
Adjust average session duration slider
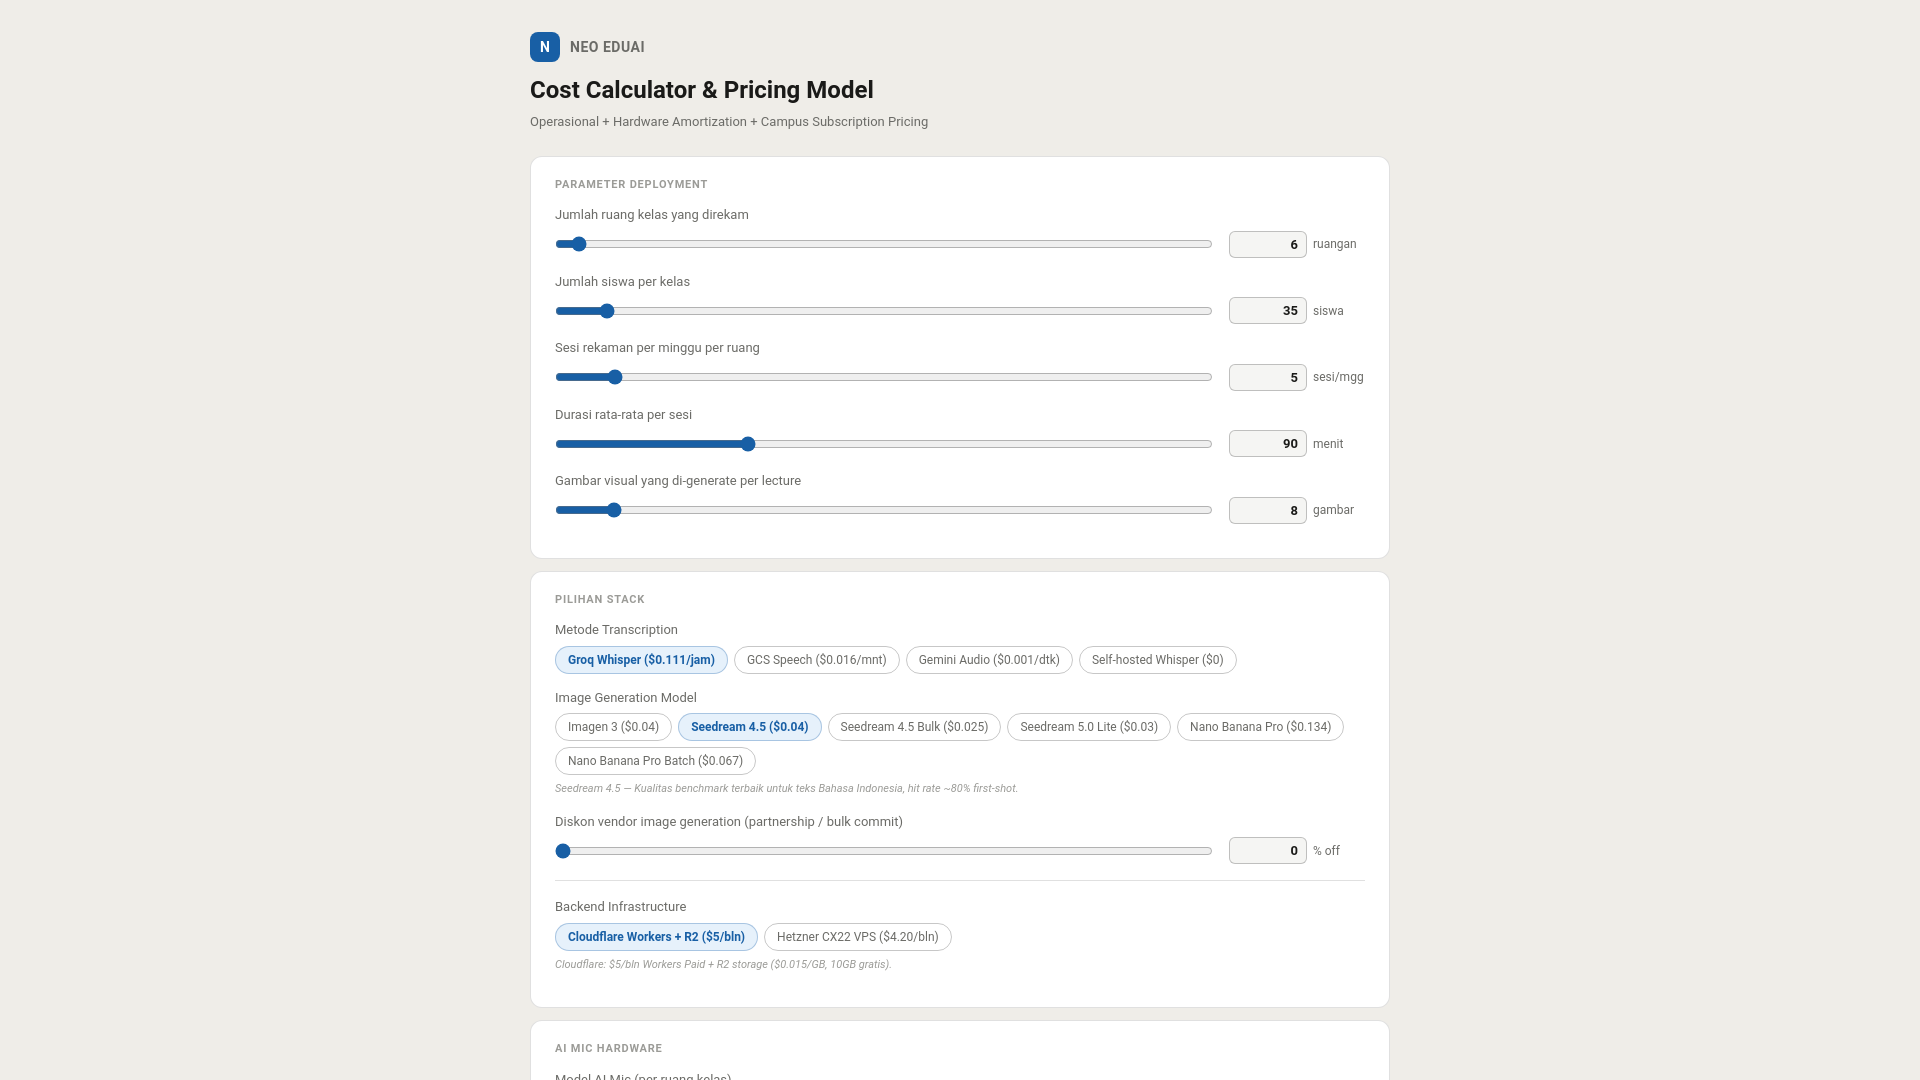pyautogui.click(x=884, y=444)
